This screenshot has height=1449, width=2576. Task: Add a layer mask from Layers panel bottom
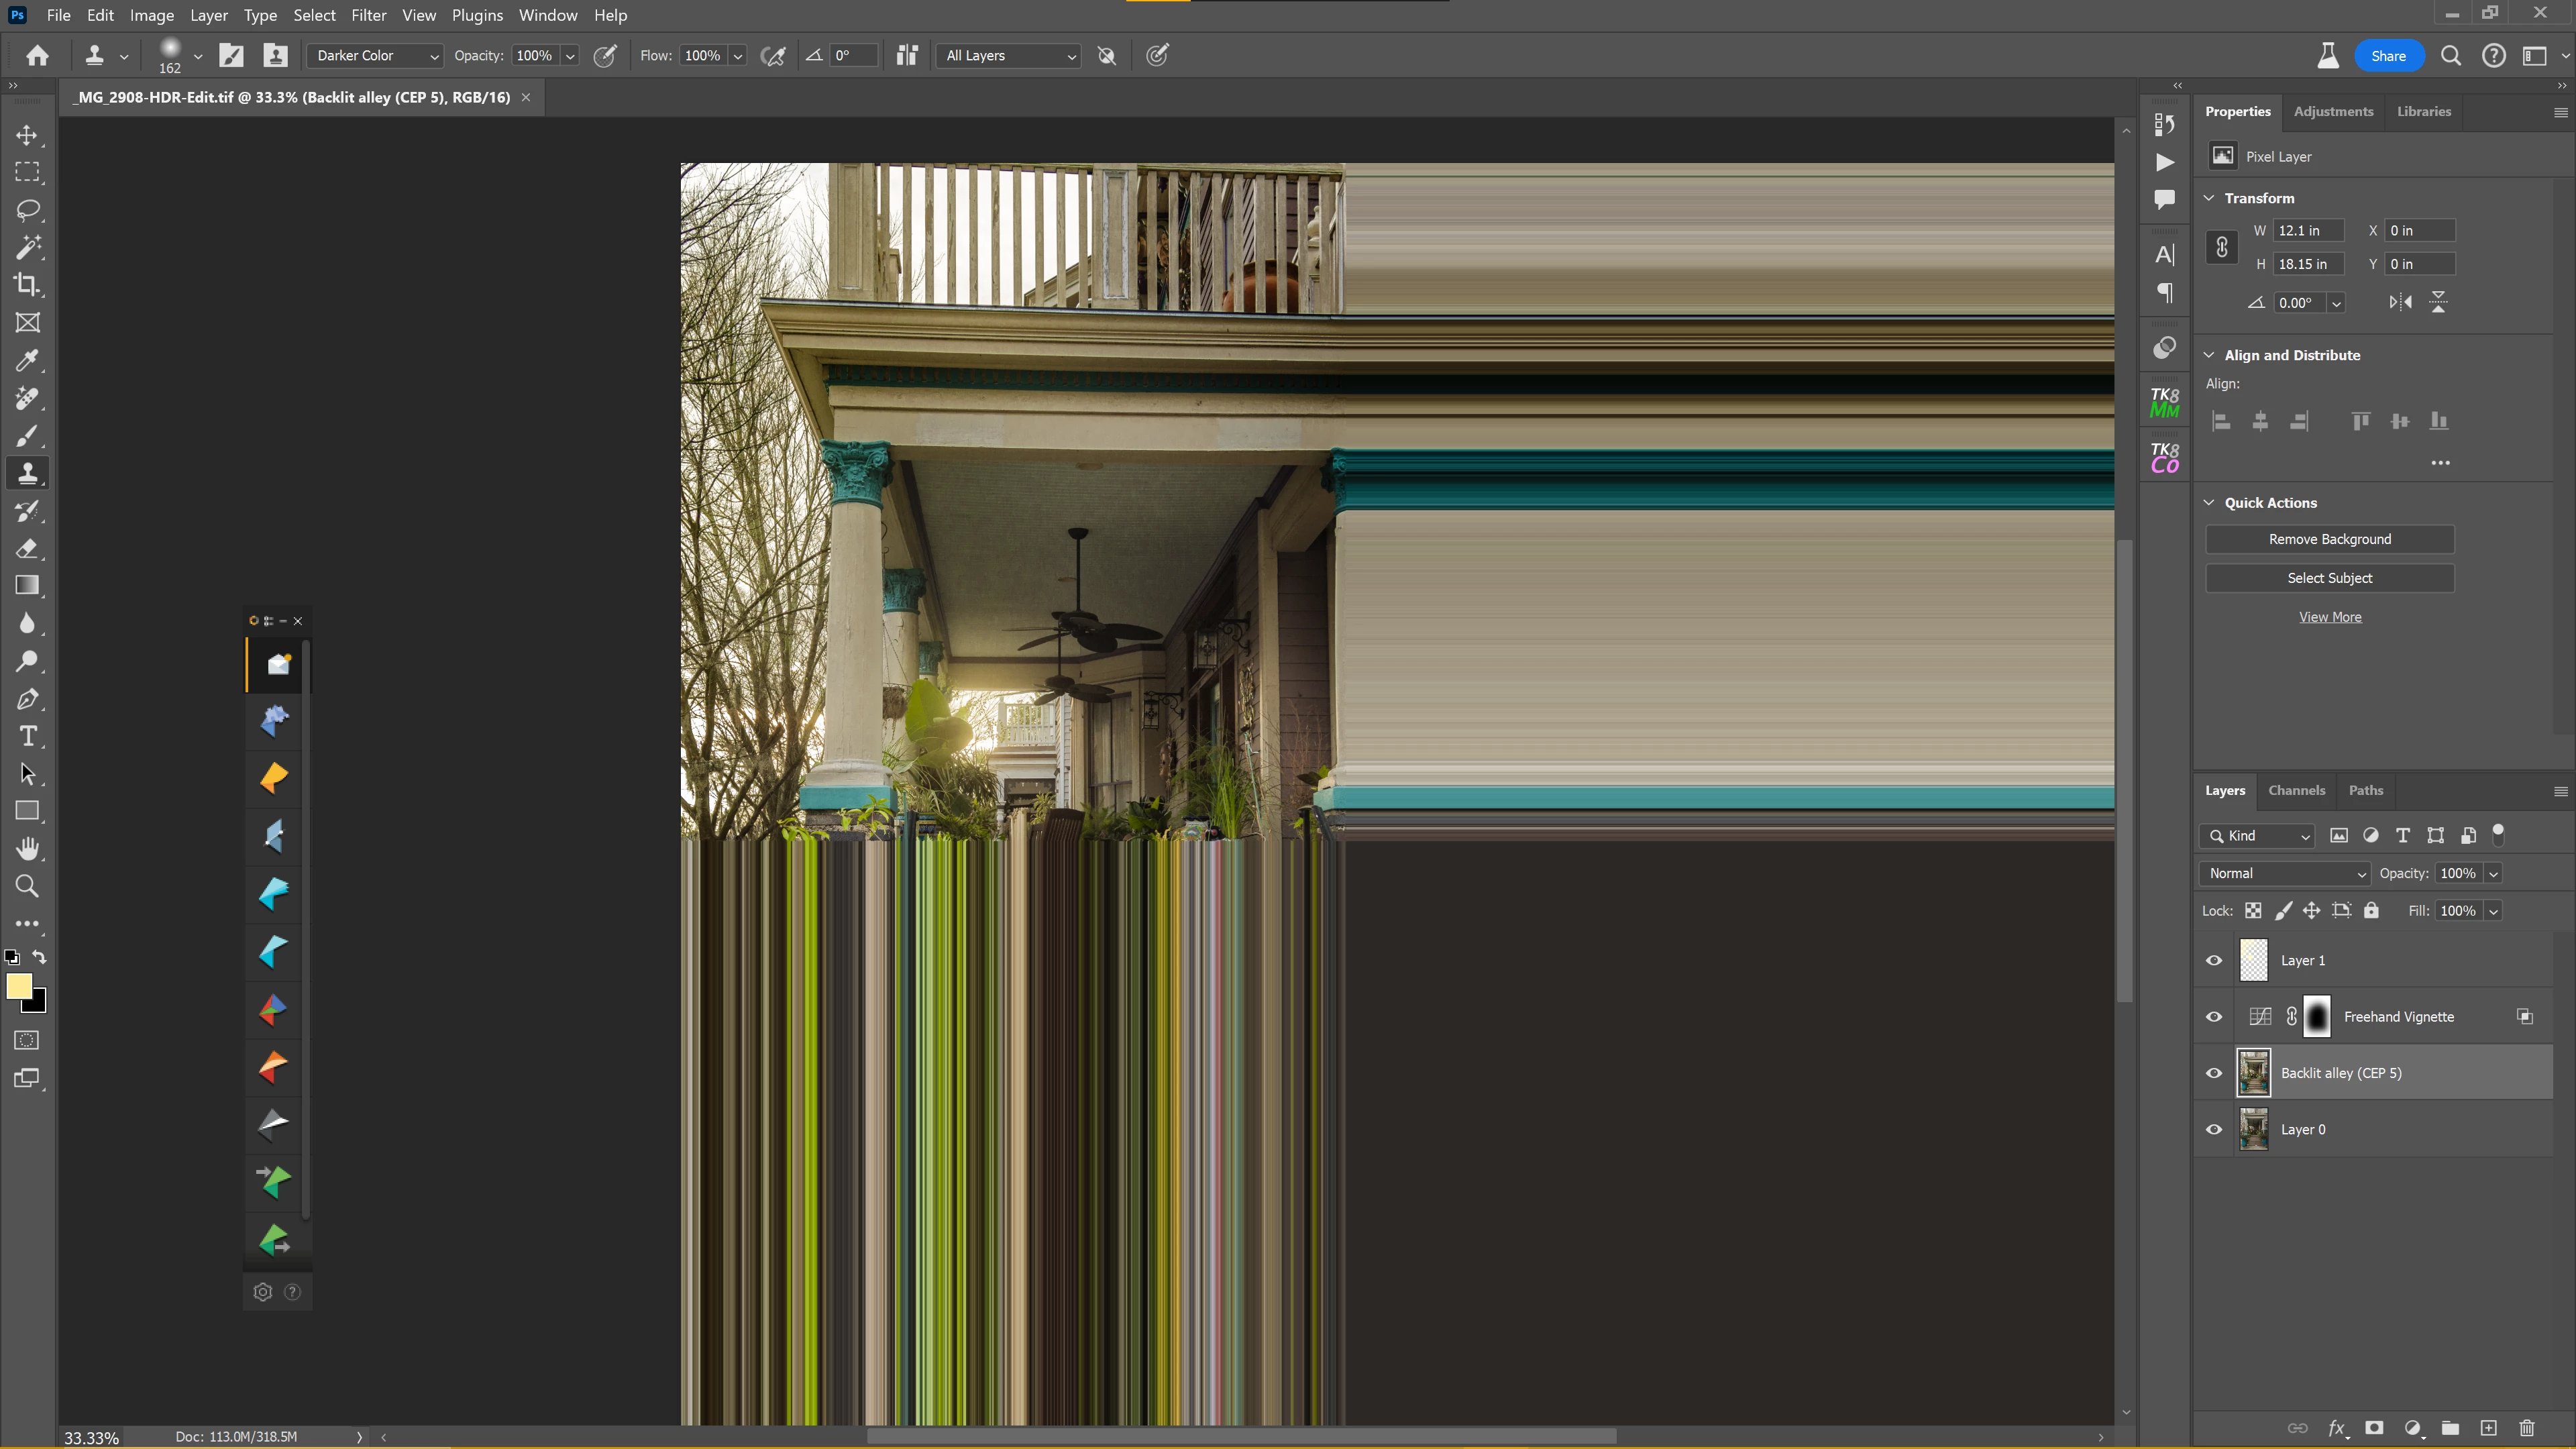click(x=2374, y=1428)
